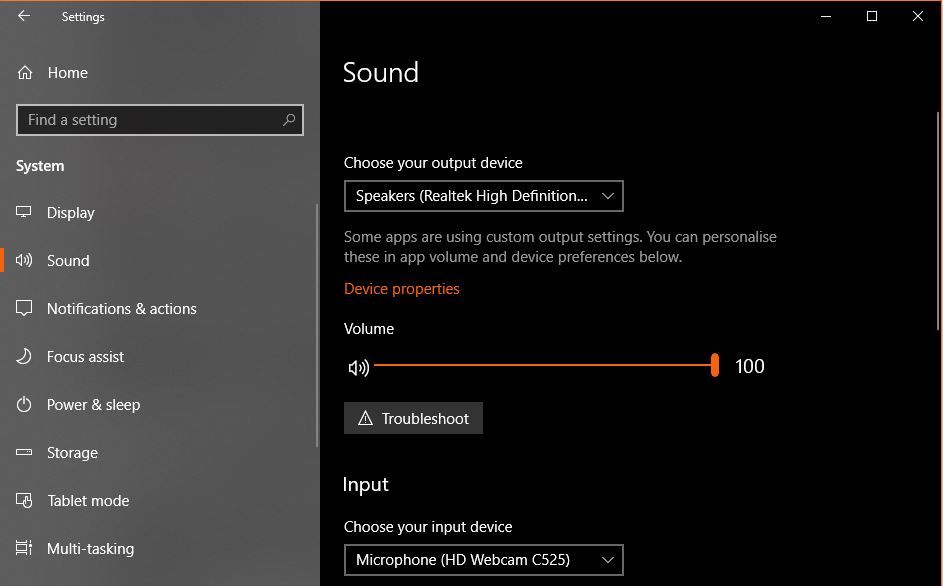Click the Multi-tasking sidebar icon
943x586 pixels.
tap(24, 548)
